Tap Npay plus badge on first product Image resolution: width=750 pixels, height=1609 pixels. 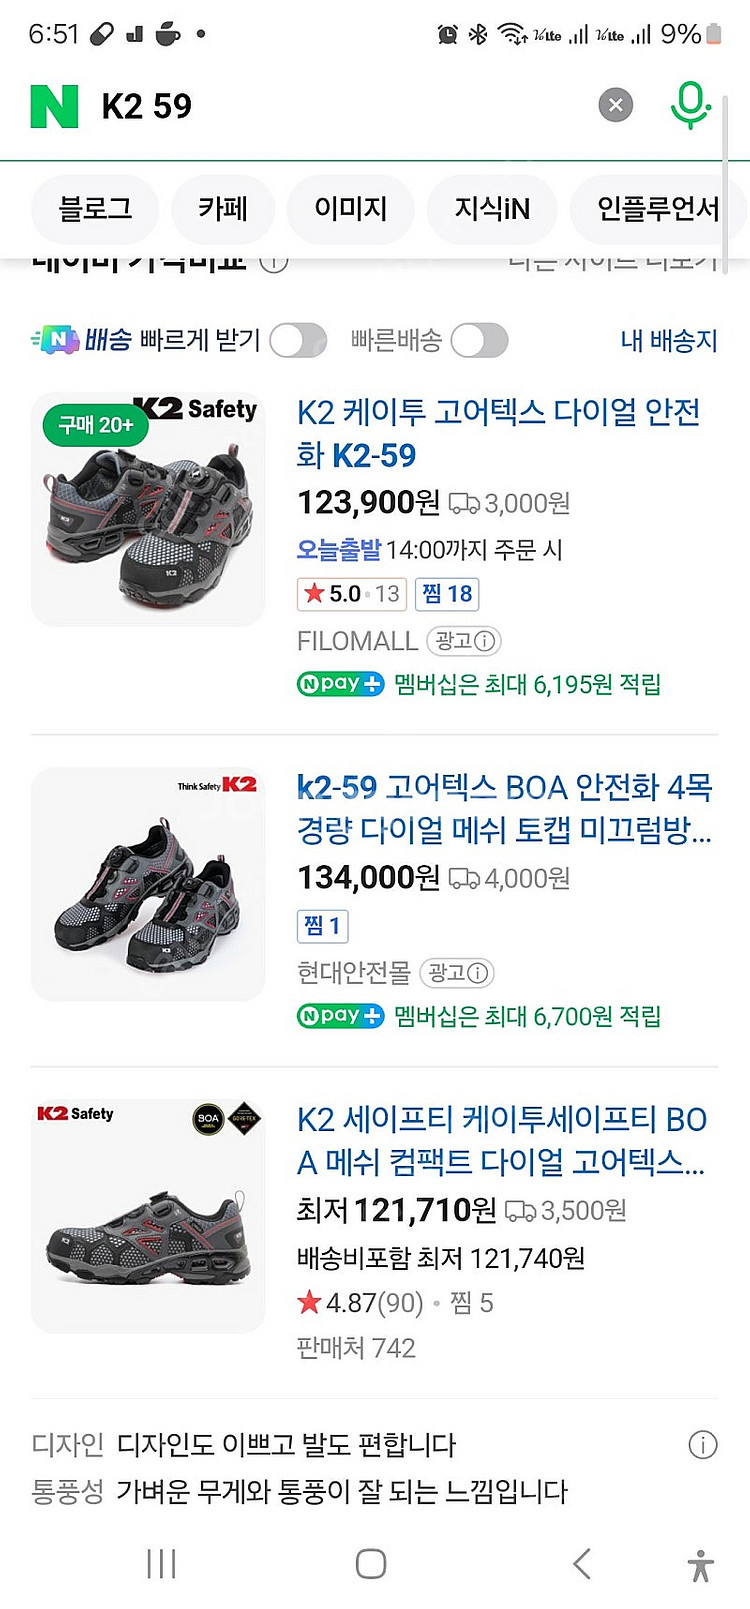(x=341, y=684)
